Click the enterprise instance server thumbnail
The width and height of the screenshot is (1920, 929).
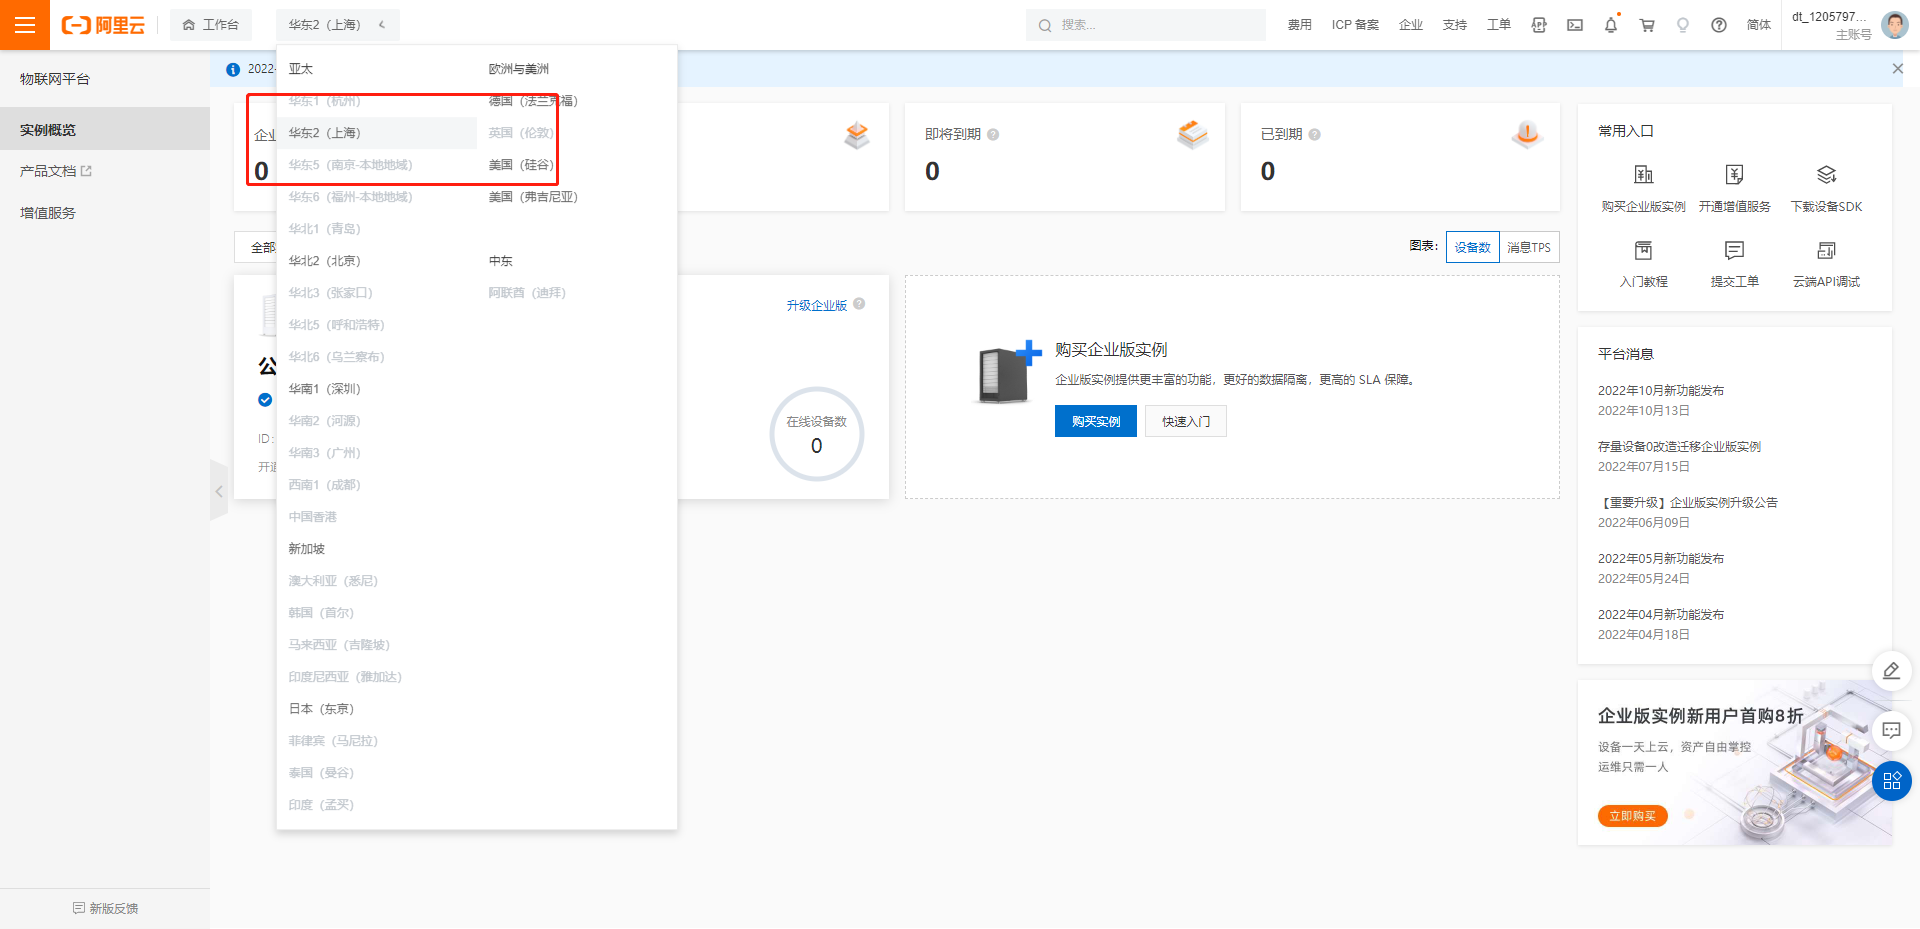1008,372
